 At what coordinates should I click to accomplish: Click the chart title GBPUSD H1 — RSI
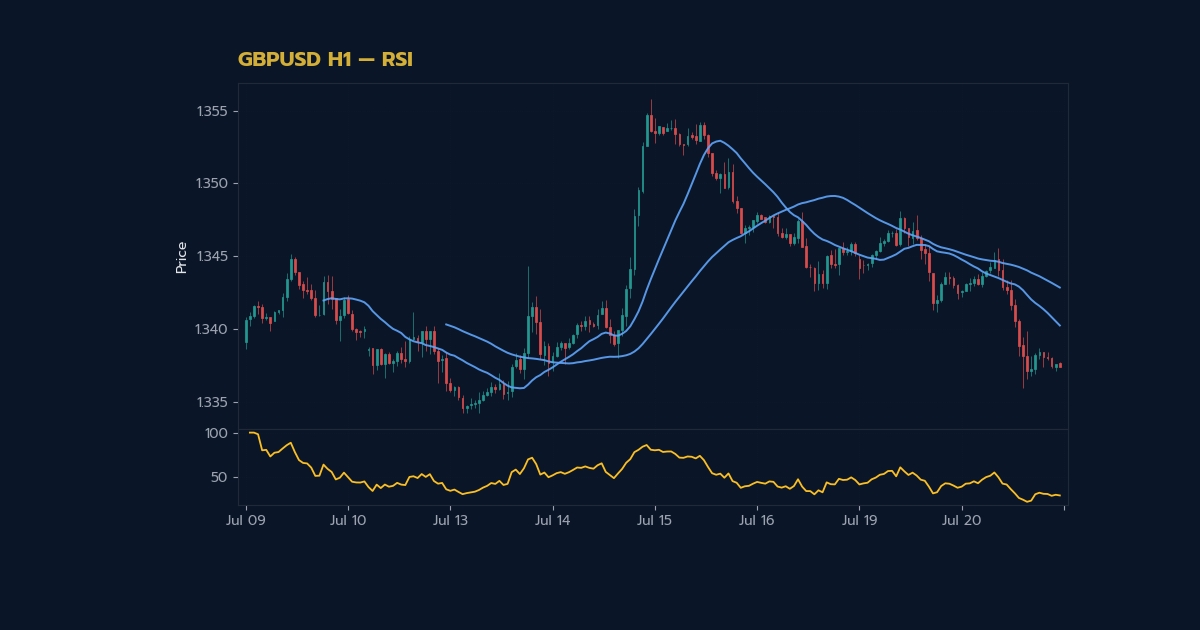(325, 60)
